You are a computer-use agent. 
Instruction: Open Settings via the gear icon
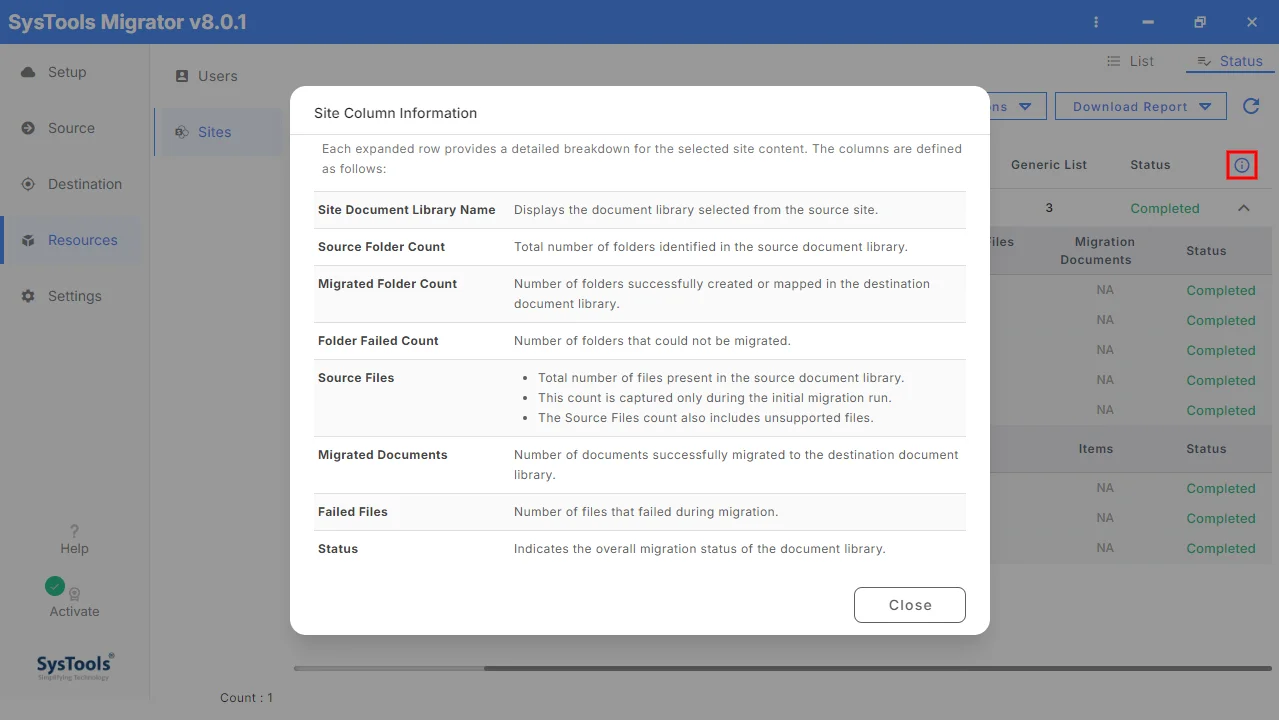point(28,296)
